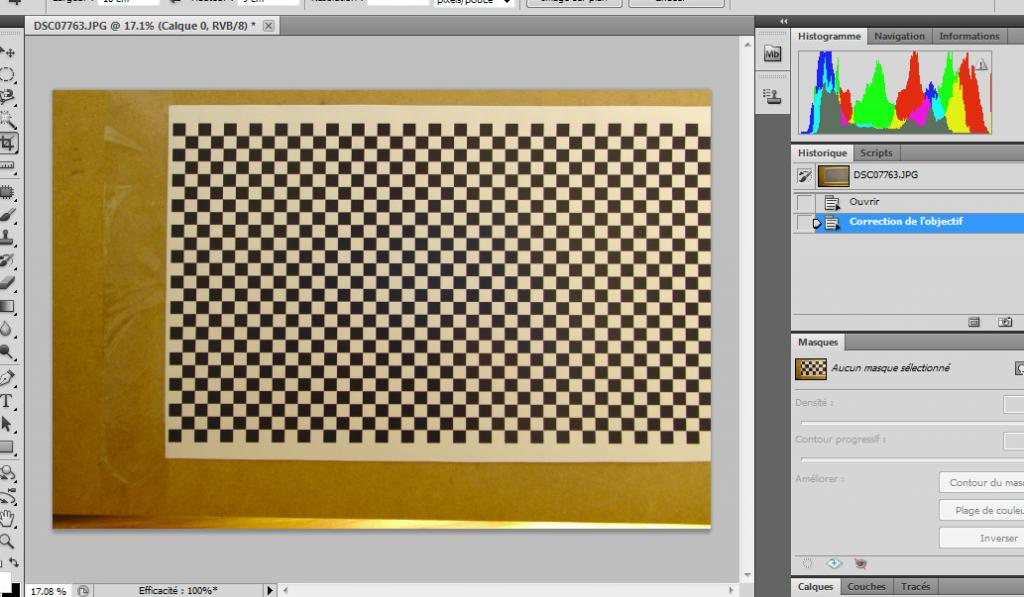Load selection from mask icon
Image resolution: width=1024 pixels, height=597 pixels.
point(808,564)
